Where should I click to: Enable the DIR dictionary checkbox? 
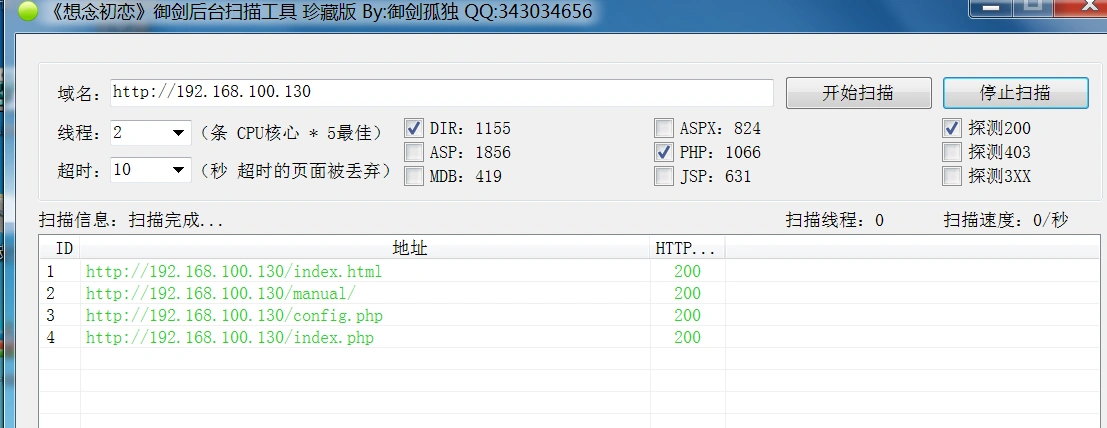point(414,128)
